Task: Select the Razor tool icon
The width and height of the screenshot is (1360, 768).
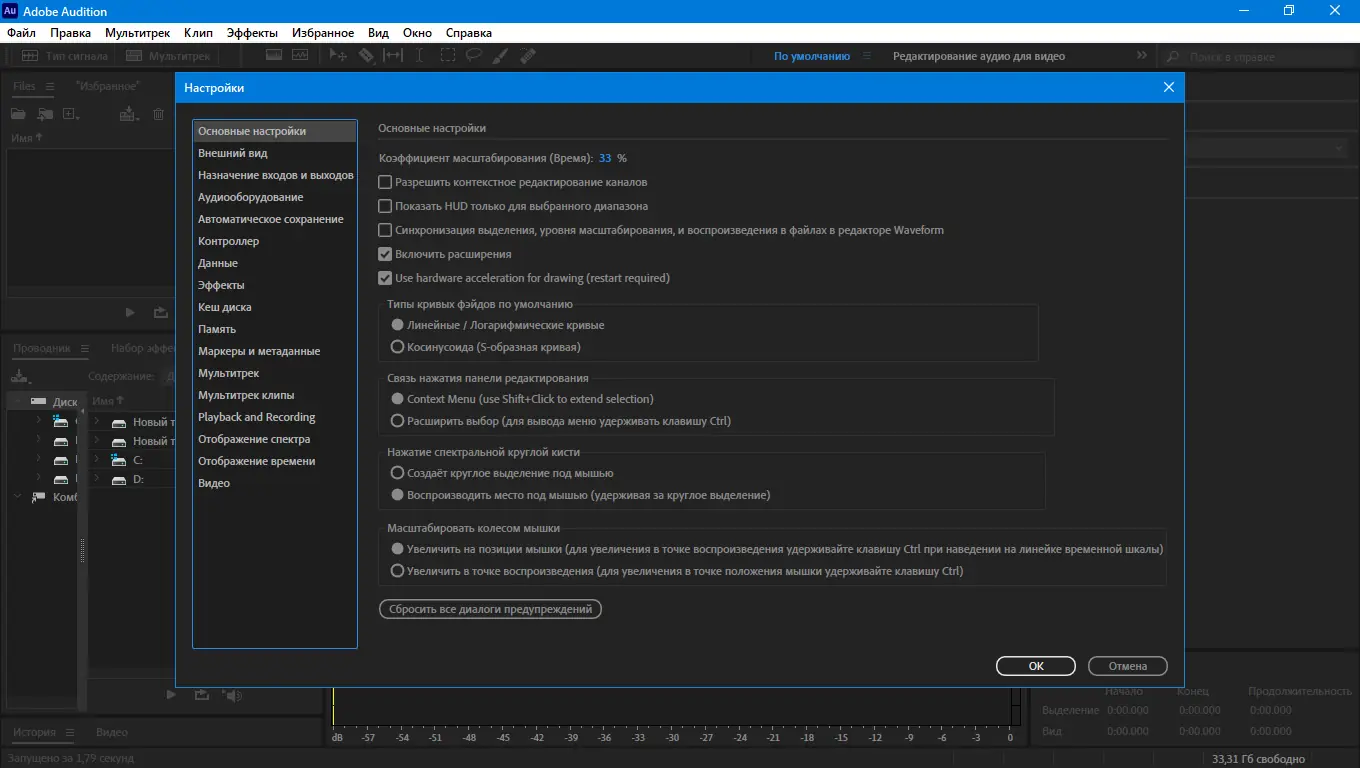Action: 366,56
